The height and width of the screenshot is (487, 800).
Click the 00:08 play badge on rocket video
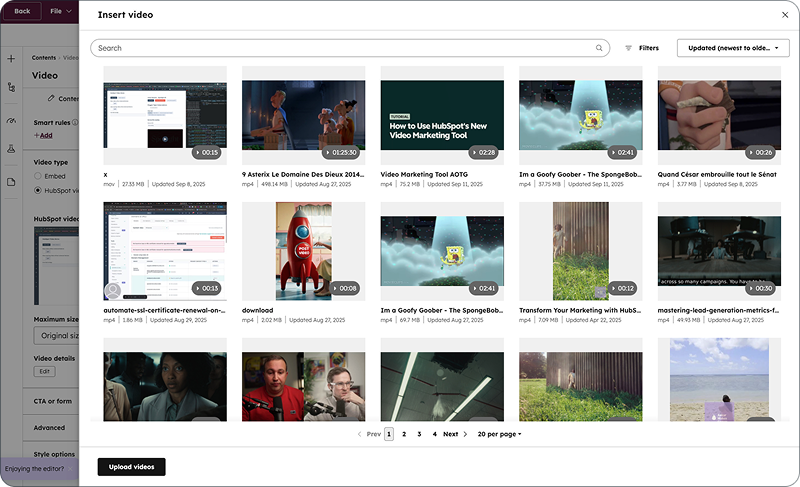point(345,288)
